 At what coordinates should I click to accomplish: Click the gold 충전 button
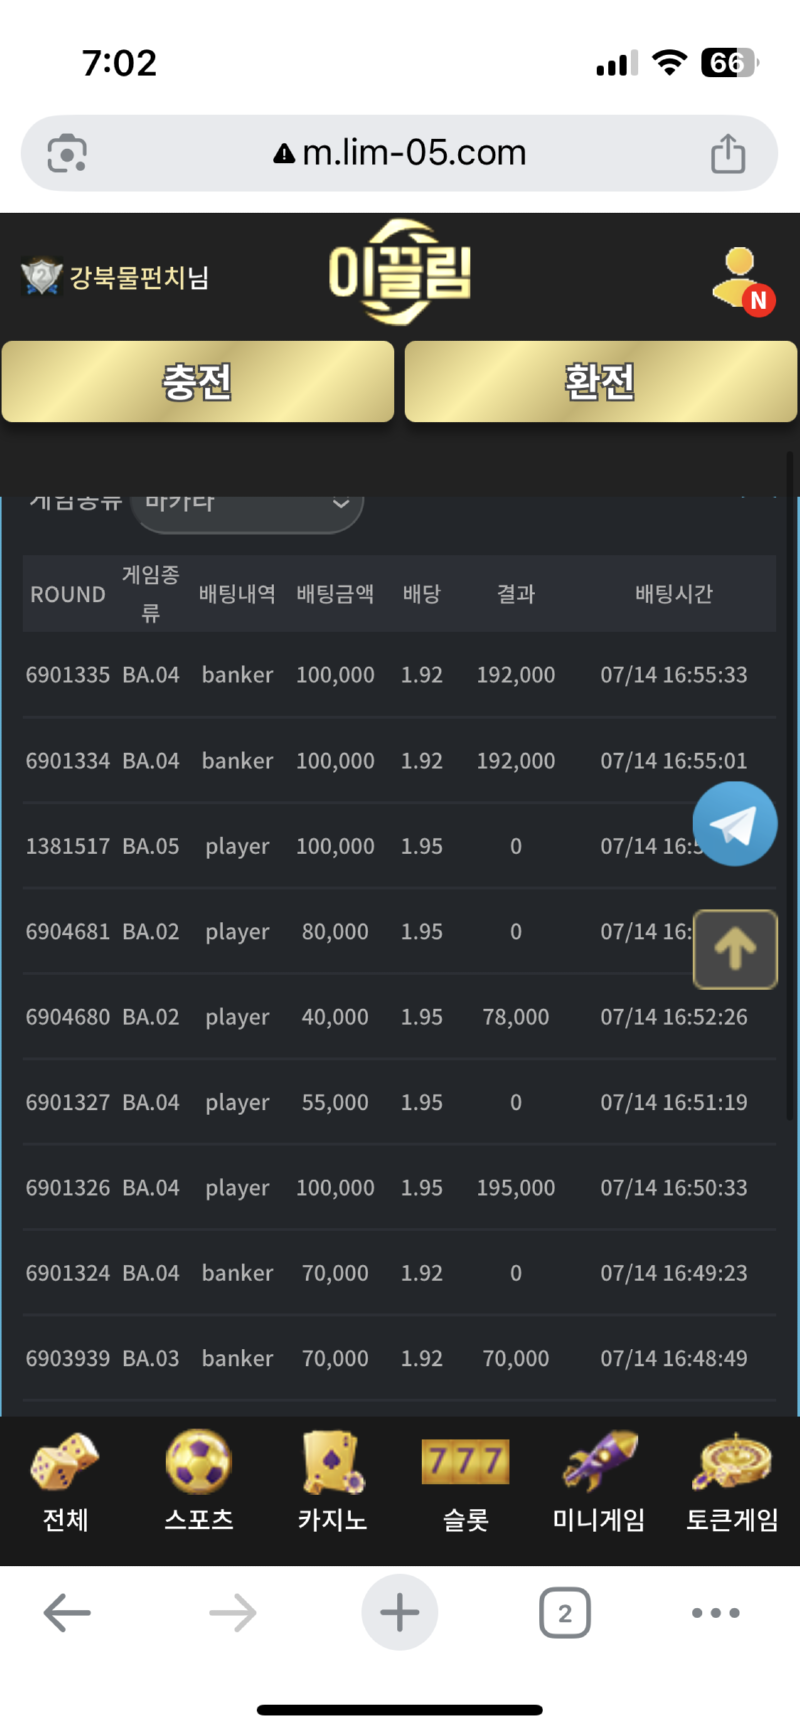pyautogui.click(x=198, y=381)
